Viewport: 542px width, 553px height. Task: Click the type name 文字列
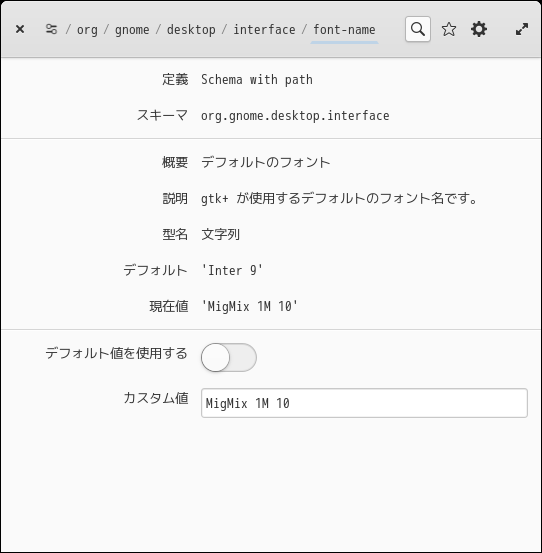(x=220, y=234)
